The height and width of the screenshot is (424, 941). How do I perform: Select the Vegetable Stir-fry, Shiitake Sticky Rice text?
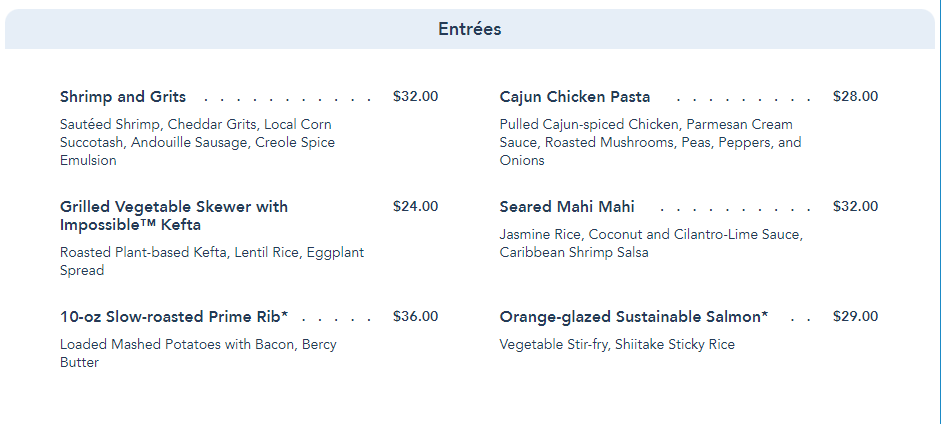[x=617, y=345]
